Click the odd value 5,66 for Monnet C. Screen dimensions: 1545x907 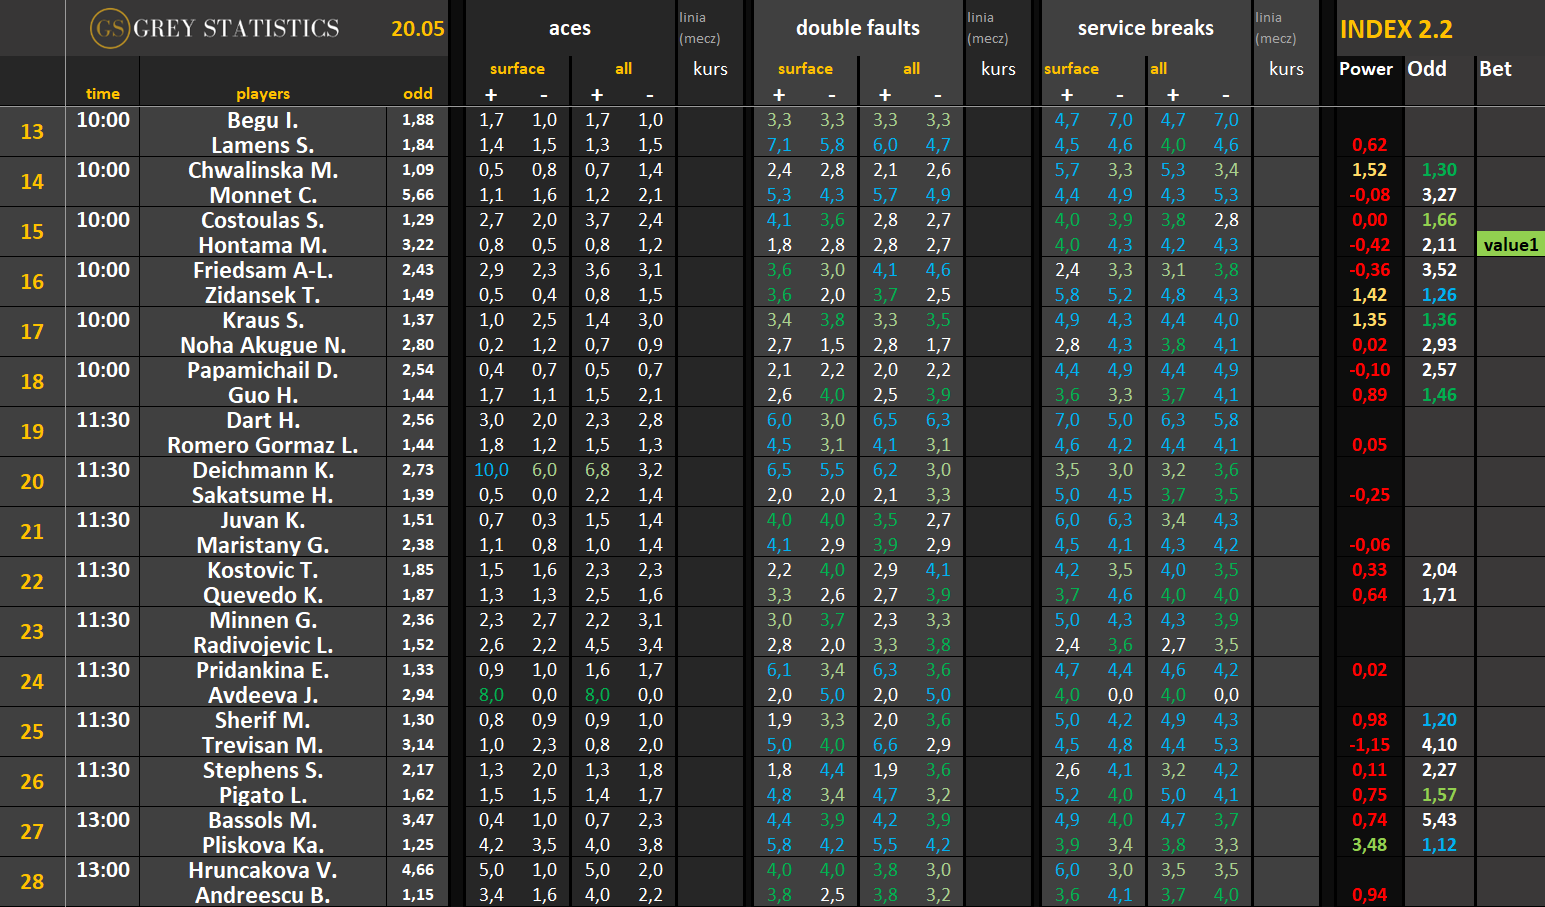pyautogui.click(x=418, y=195)
